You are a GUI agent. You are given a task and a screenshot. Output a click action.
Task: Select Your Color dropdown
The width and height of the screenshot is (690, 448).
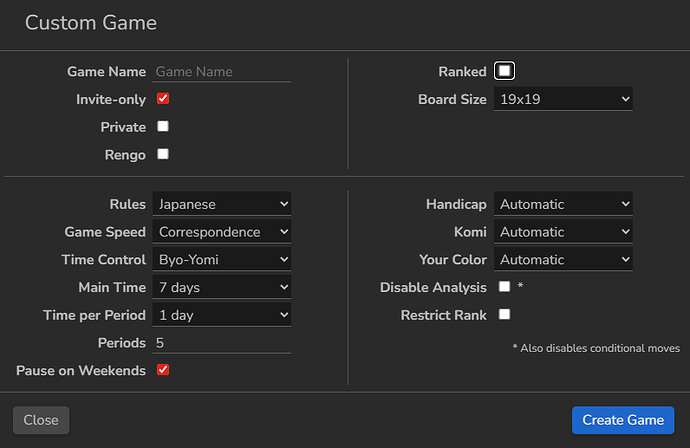(x=564, y=259)
